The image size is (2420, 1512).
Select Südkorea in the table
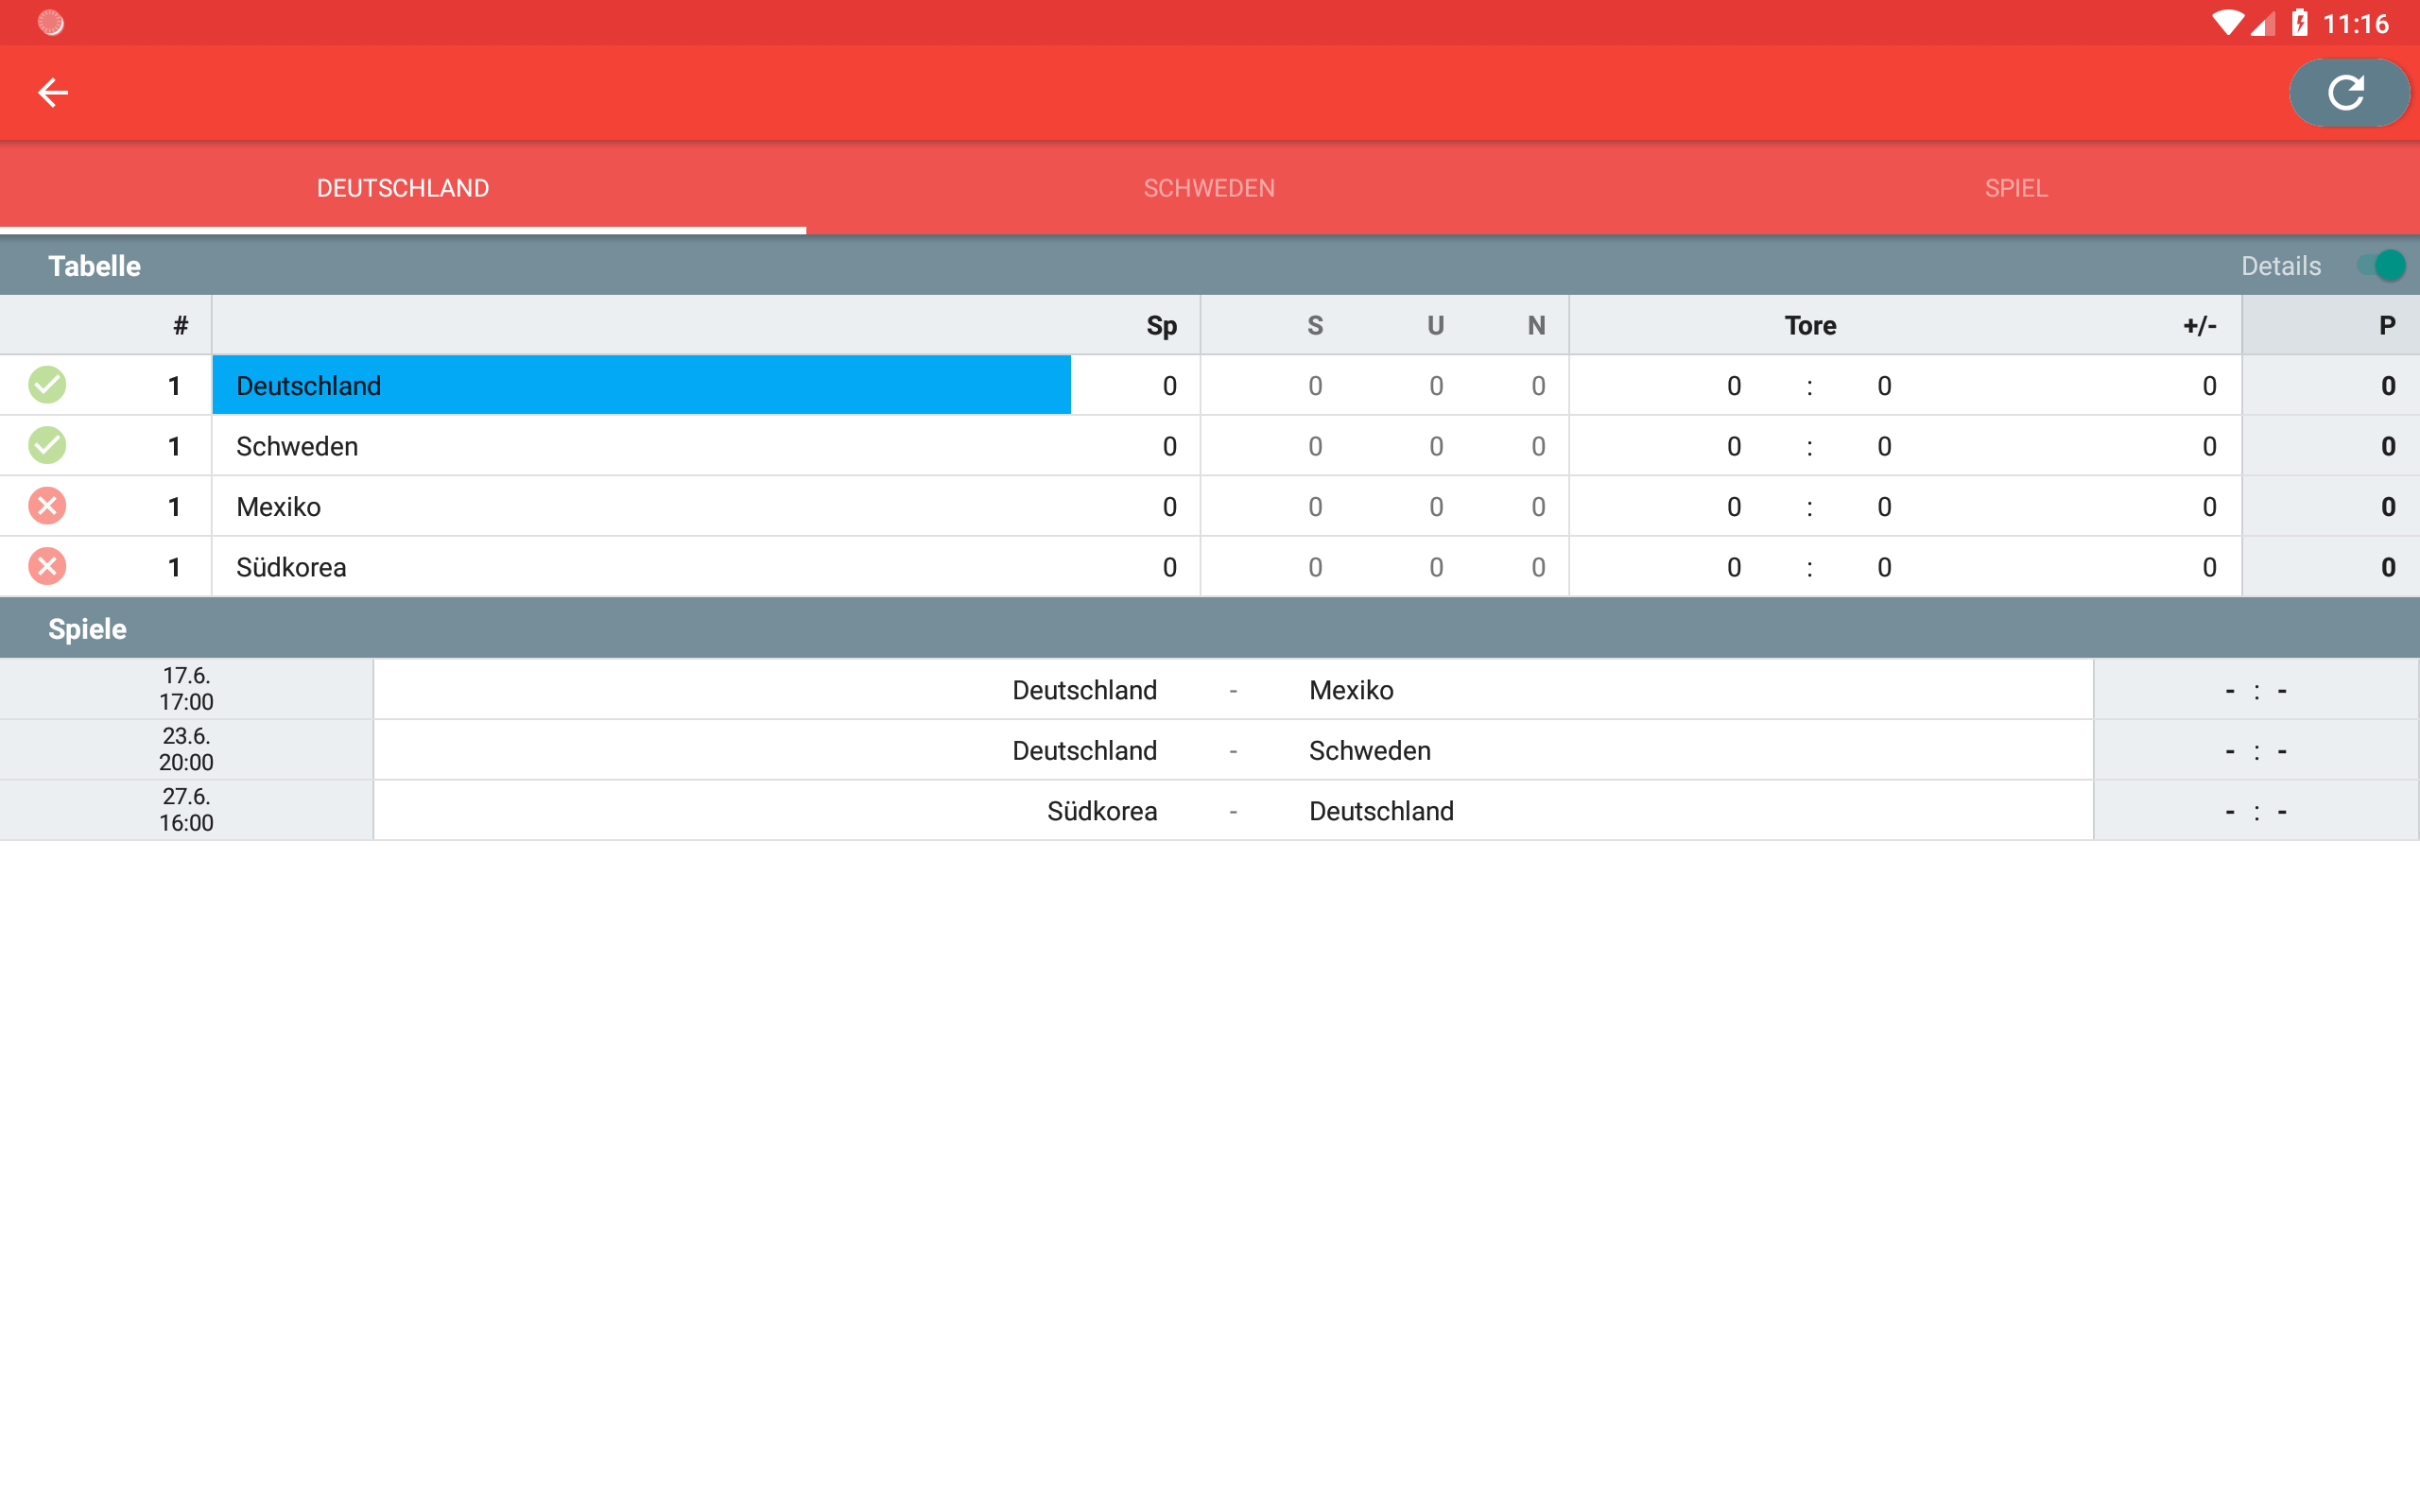point(1210,566)
